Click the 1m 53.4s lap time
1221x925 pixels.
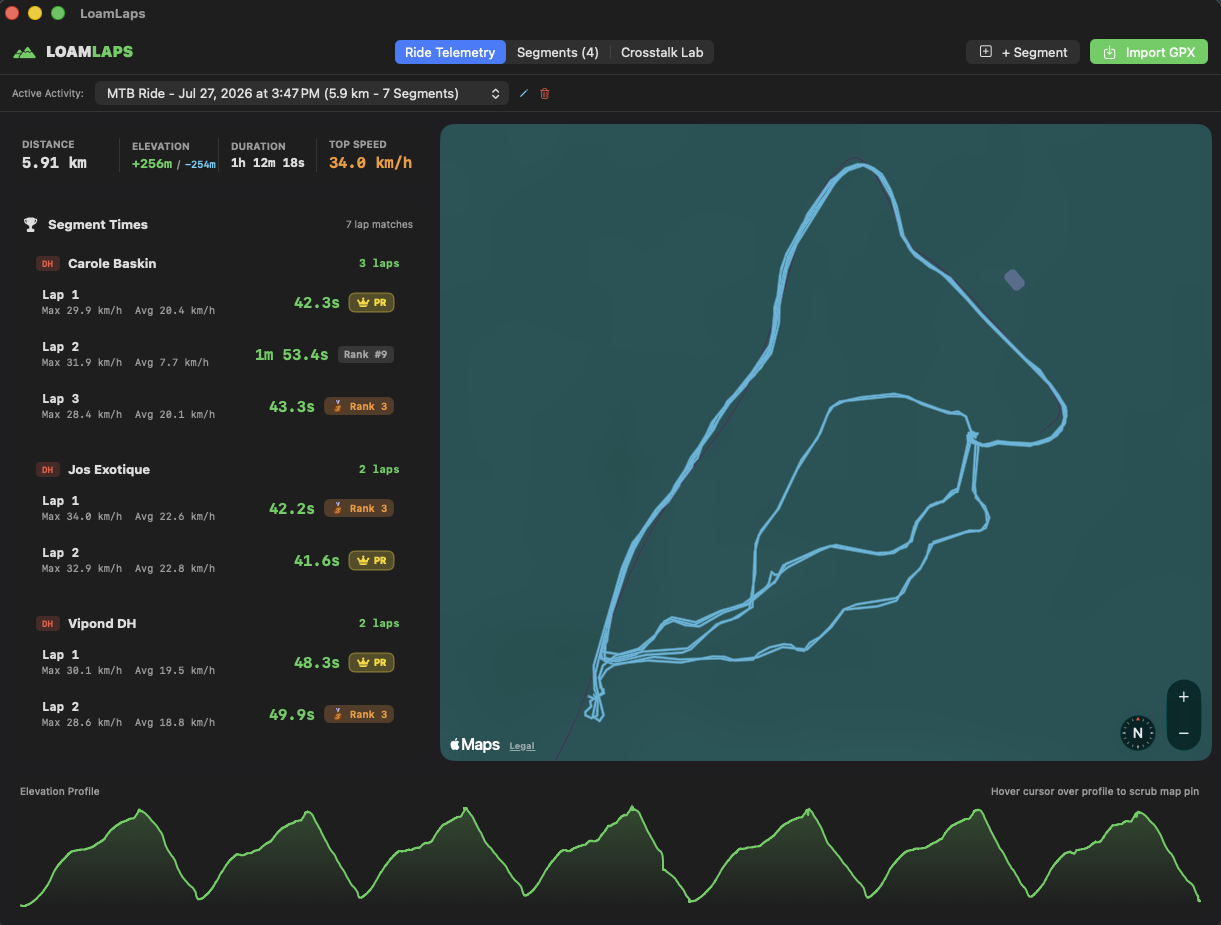[x=291, y=354]
